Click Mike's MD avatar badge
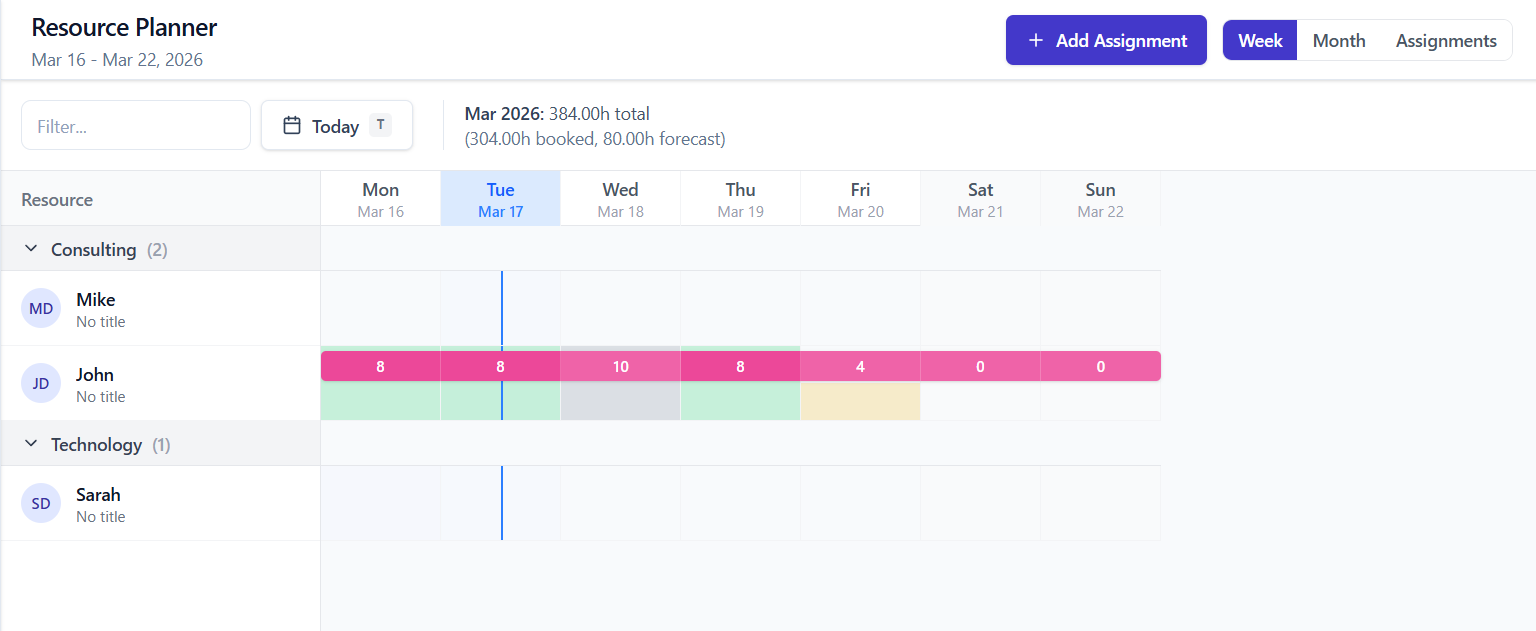The height and width of the screenshot is (631, 1536). pyautogui.click(x=41, y=308)
